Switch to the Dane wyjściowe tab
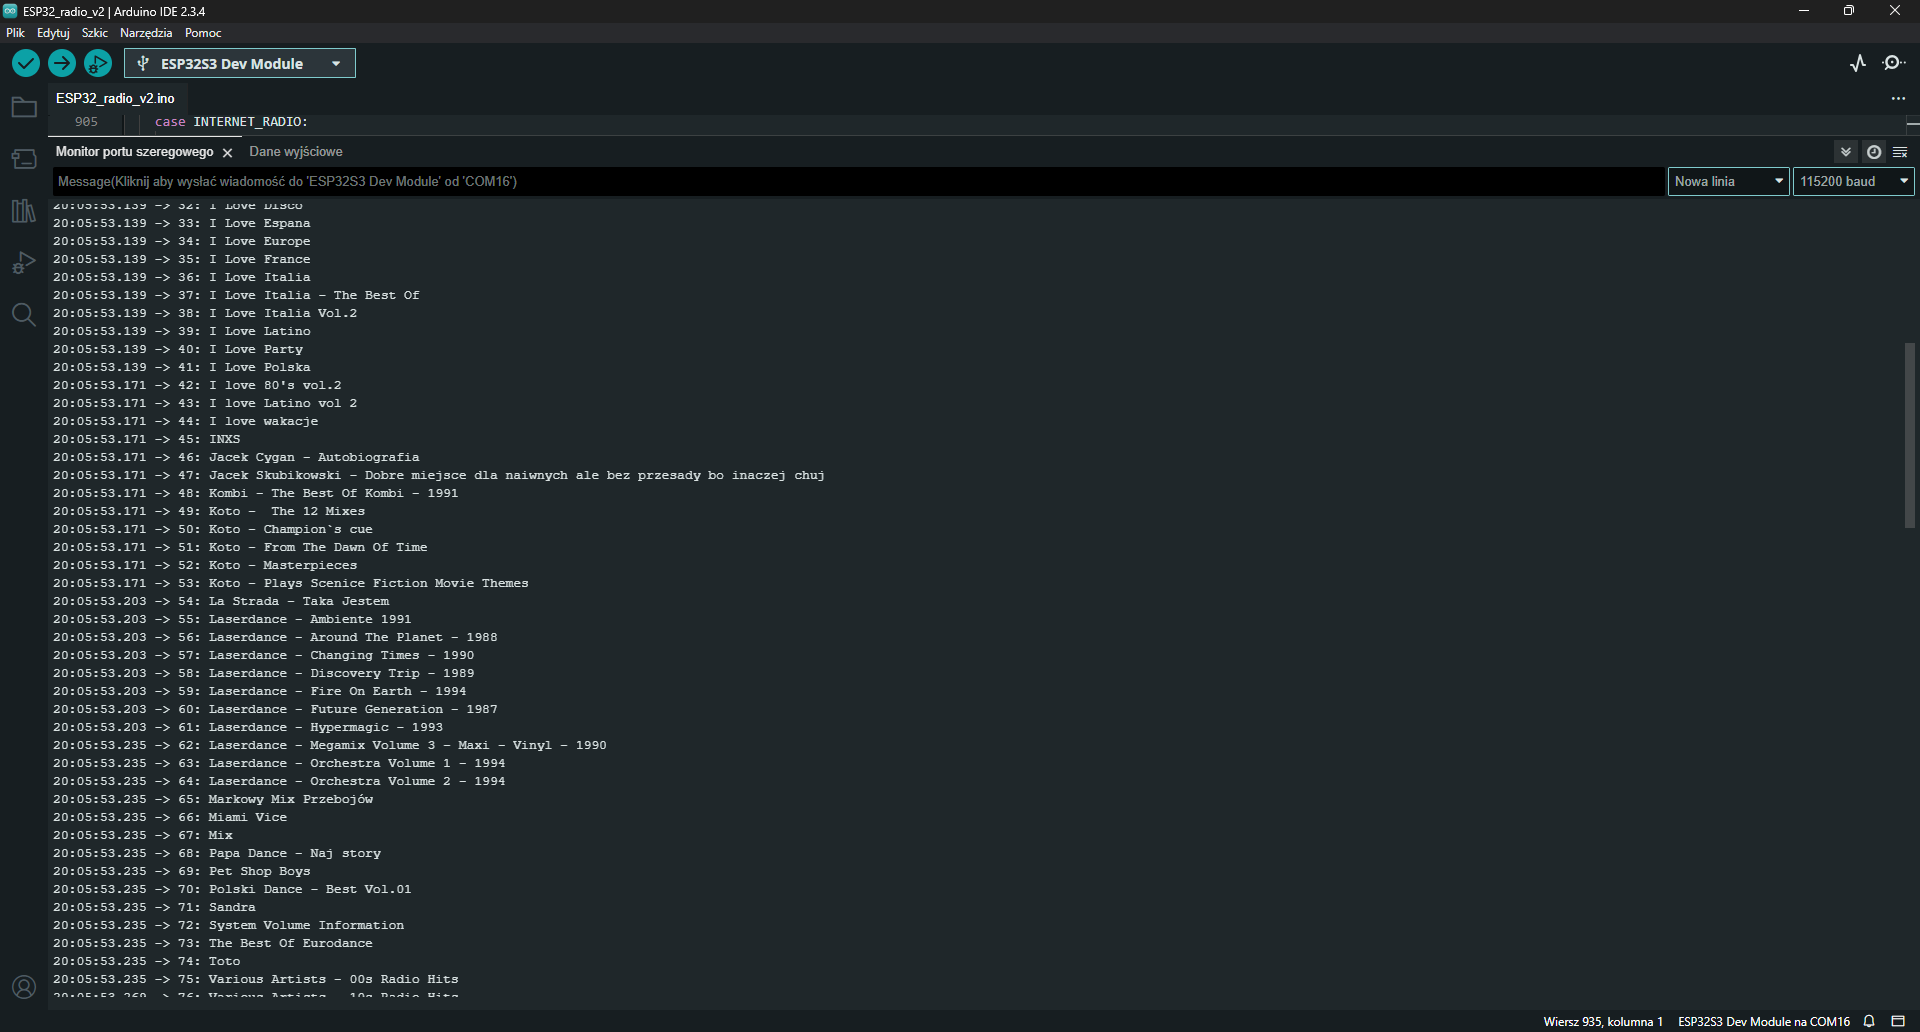Viewport: 1920px width, 1032px height. 296,152
